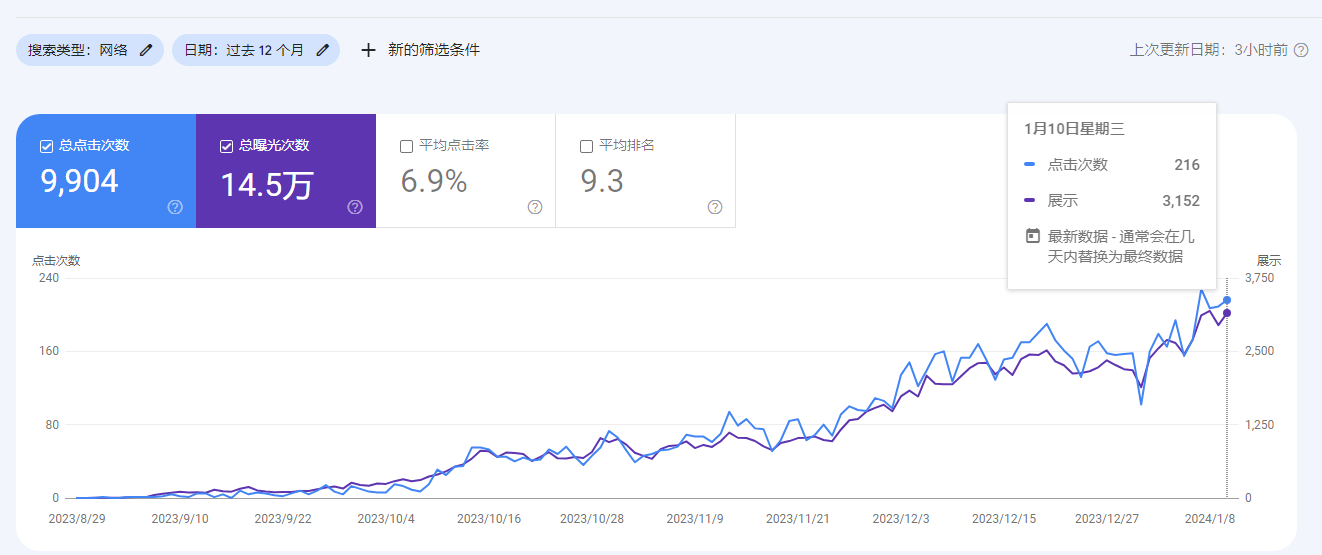Open the 日期：过去 12 个月 filter
Image resolution: width=1322 pixels, height=555 pixels.
244,50
